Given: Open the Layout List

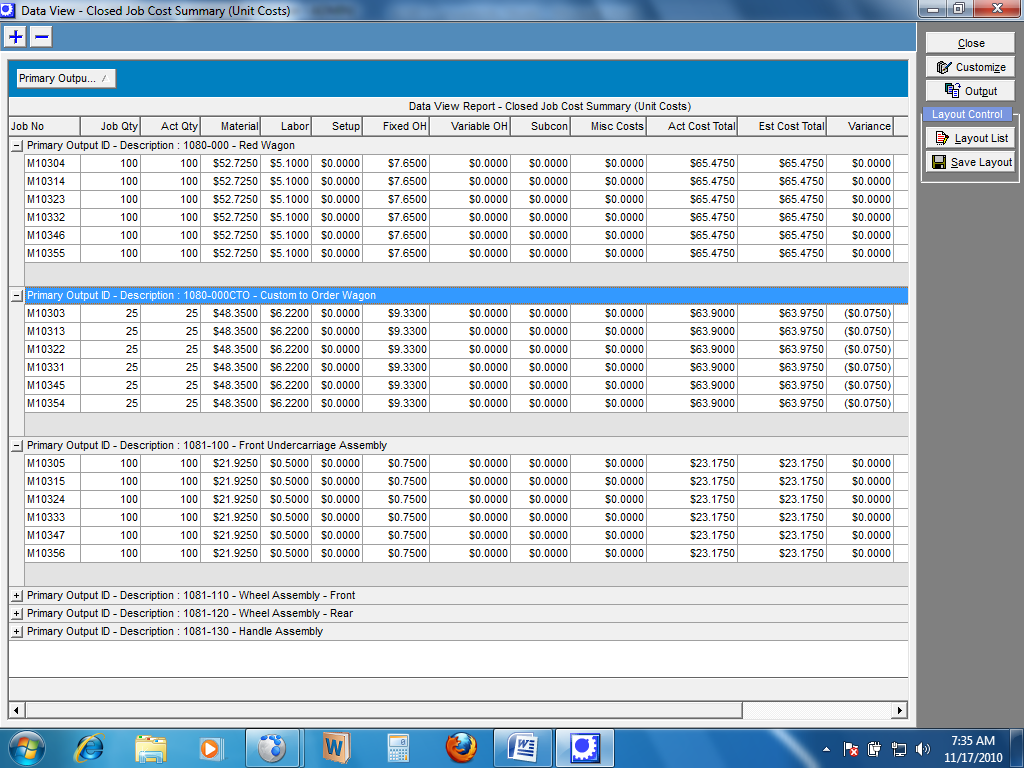Looking at the screenshot, I should tap(970, 138).
